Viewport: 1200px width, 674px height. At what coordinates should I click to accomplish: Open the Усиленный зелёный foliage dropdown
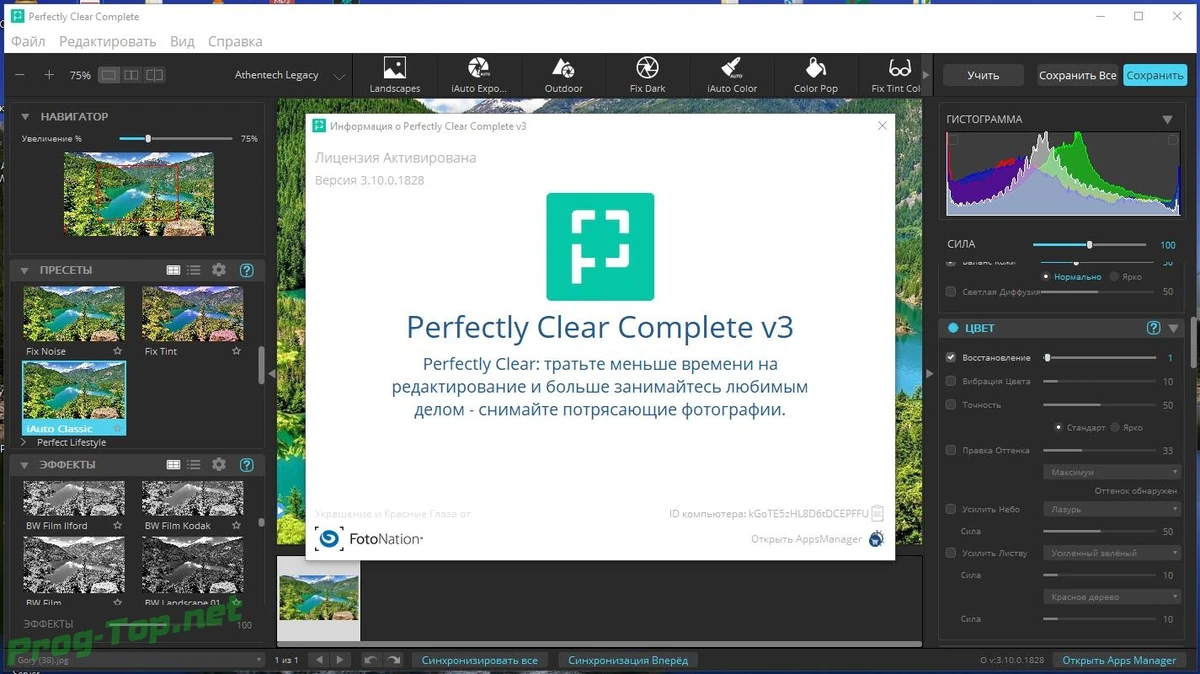pyautogui.click(x=1112, y=553)
